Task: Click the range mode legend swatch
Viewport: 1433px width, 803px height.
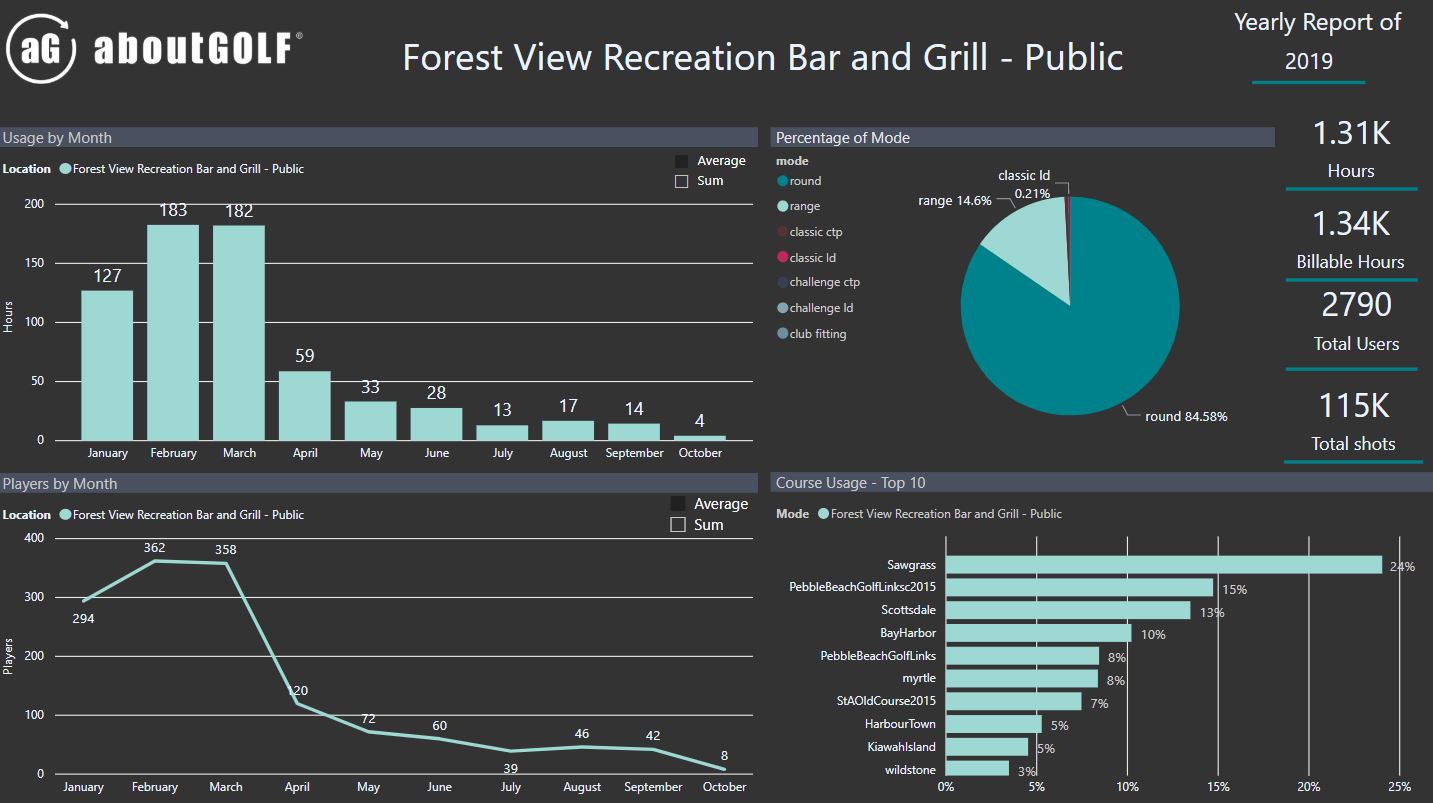Action: pyautogui.click(x=783, y=206)
